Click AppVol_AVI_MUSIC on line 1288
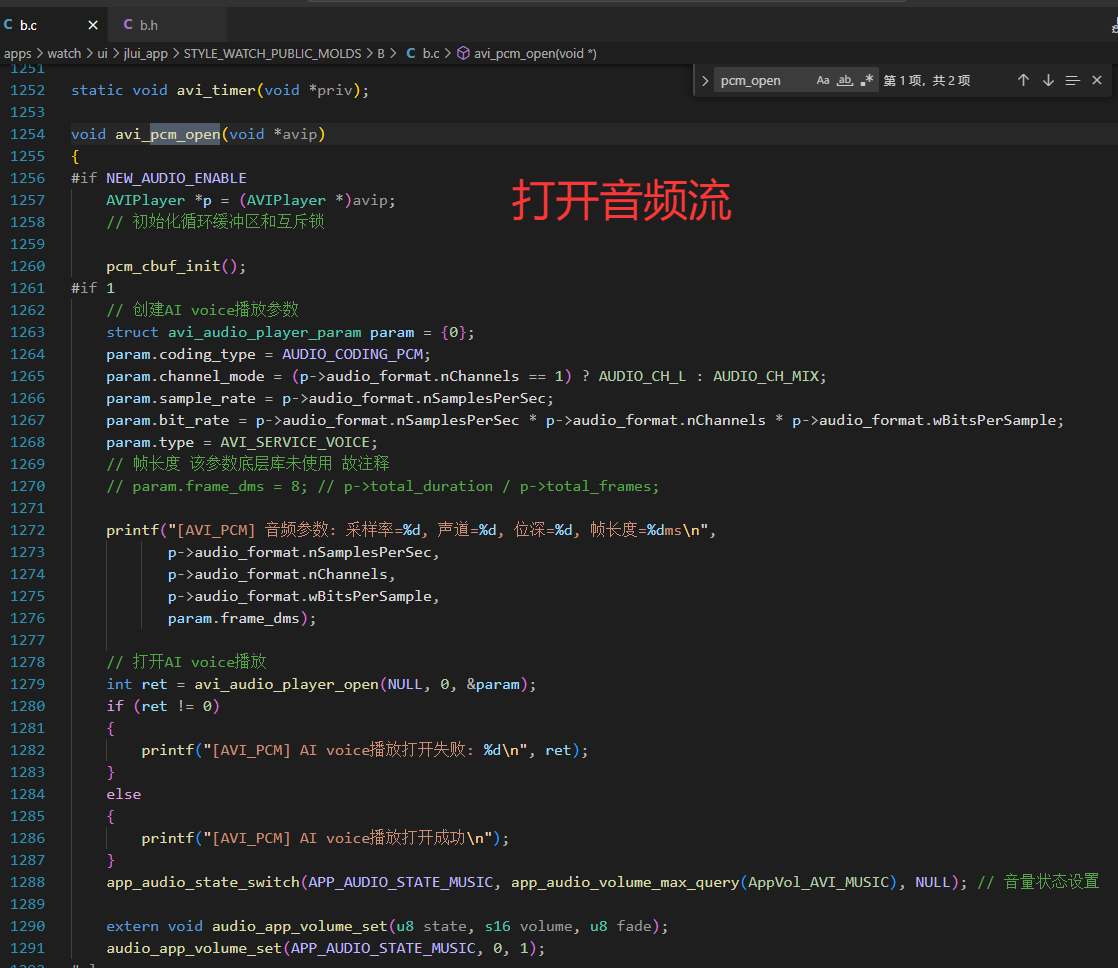The image size is (1118, 968). pos(817,882)
